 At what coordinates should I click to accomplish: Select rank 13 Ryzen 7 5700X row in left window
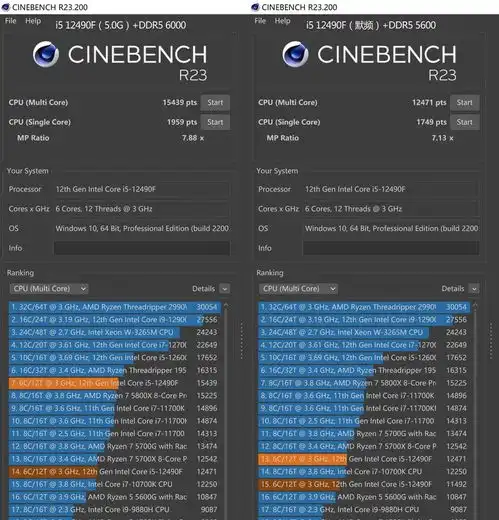click(115, 459)
